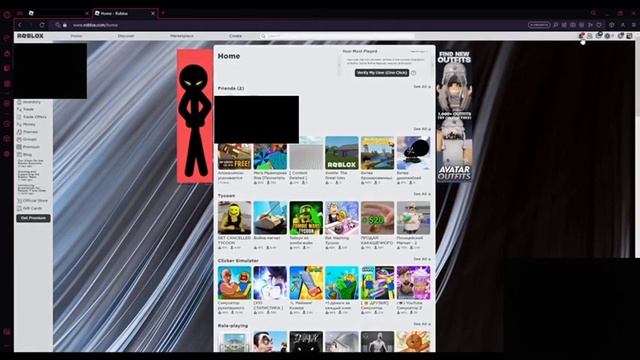Open Home in Roblox top navigation
This screenshot has height=360, width=640.
[x=76, y=36]
